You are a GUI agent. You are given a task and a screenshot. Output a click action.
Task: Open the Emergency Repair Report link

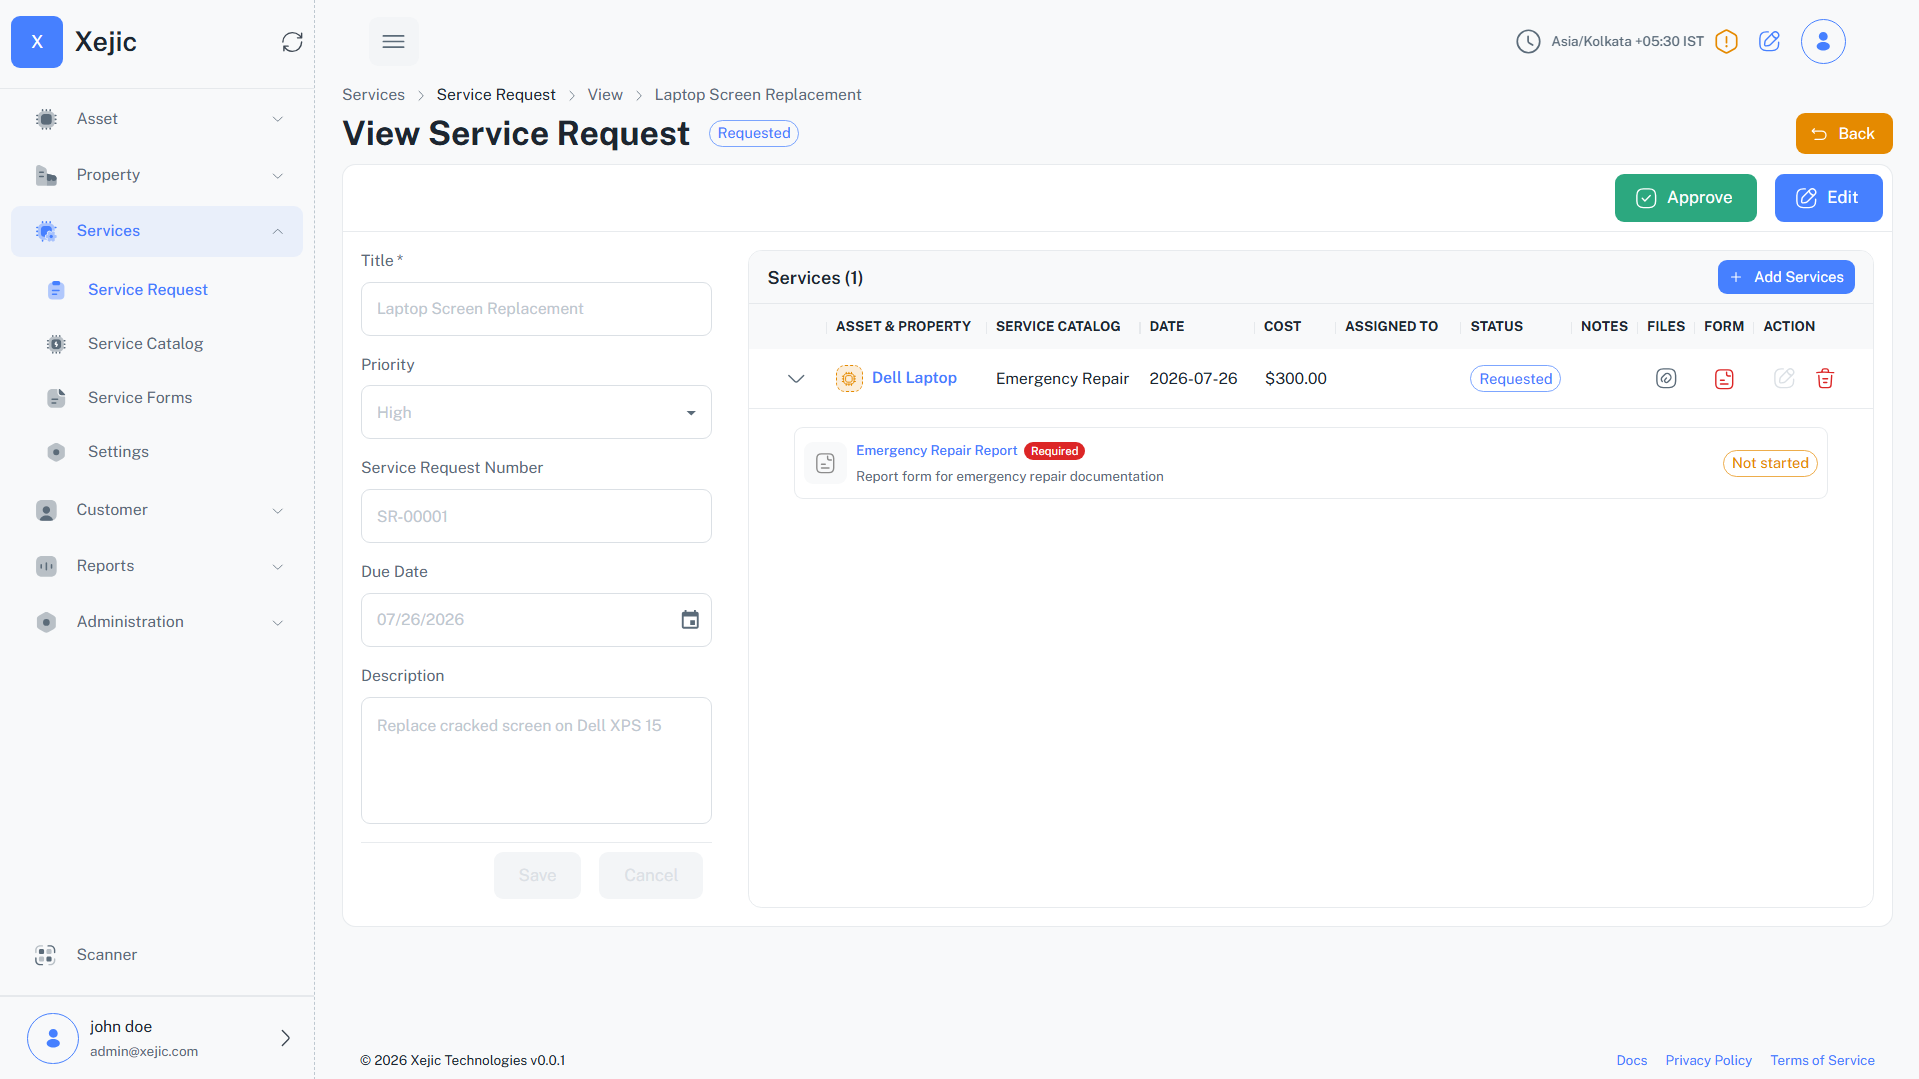point(936,451)
